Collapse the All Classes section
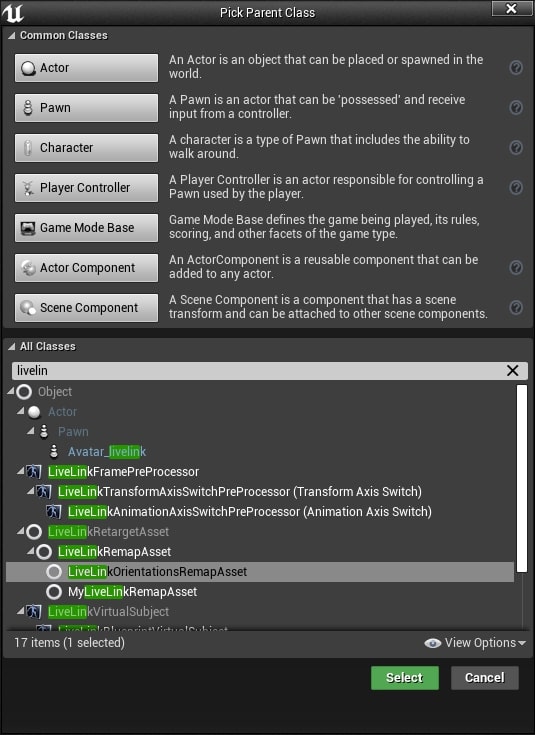535x735 pixels. pos(12,346)
